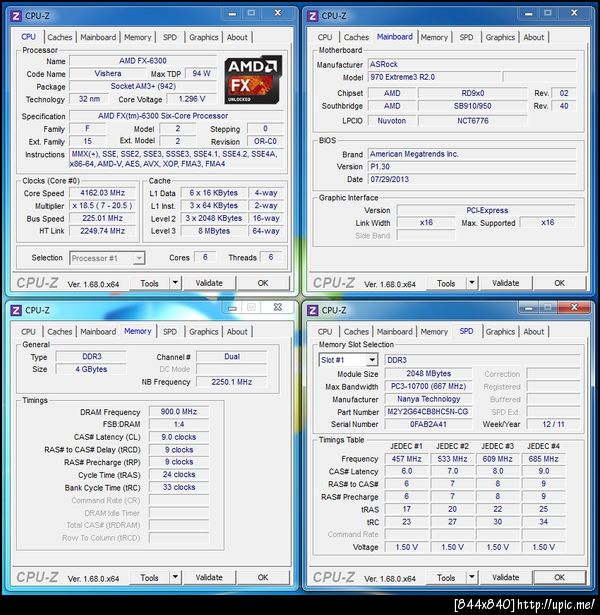The width and height of the screenshot is (600, 615).
Task: Click the memory size value '4 GBytes'
Action: click(x=91, y=369)
